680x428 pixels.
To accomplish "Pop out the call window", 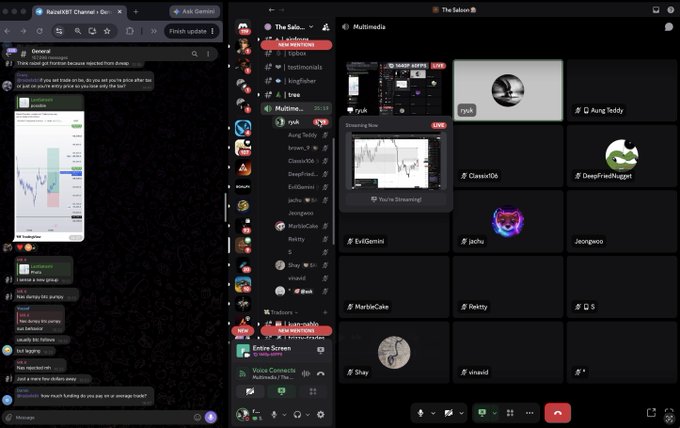I will point(651,413).
